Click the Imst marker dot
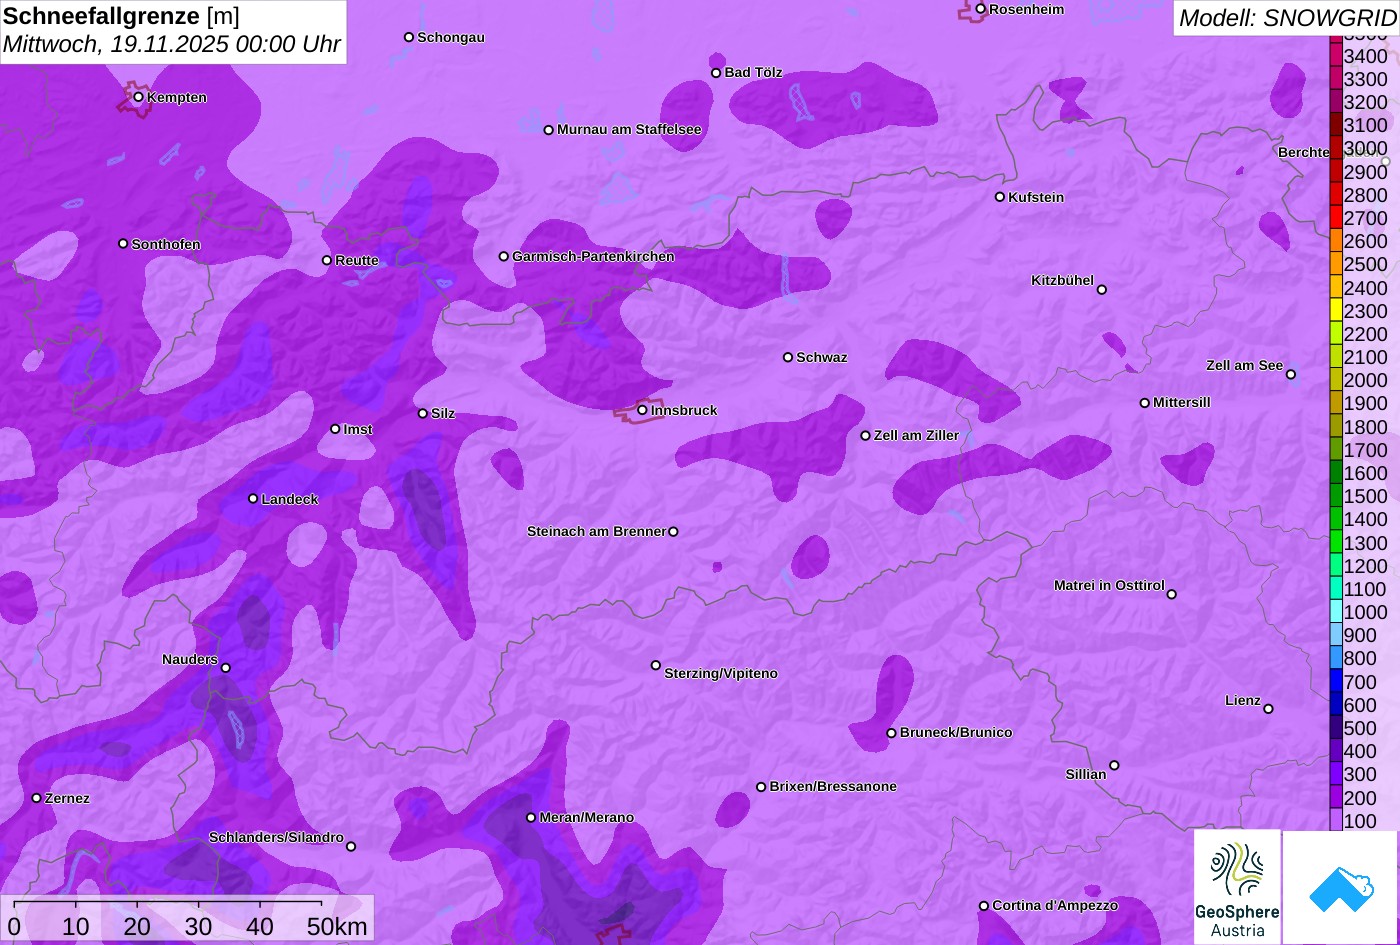 (335, 429)
